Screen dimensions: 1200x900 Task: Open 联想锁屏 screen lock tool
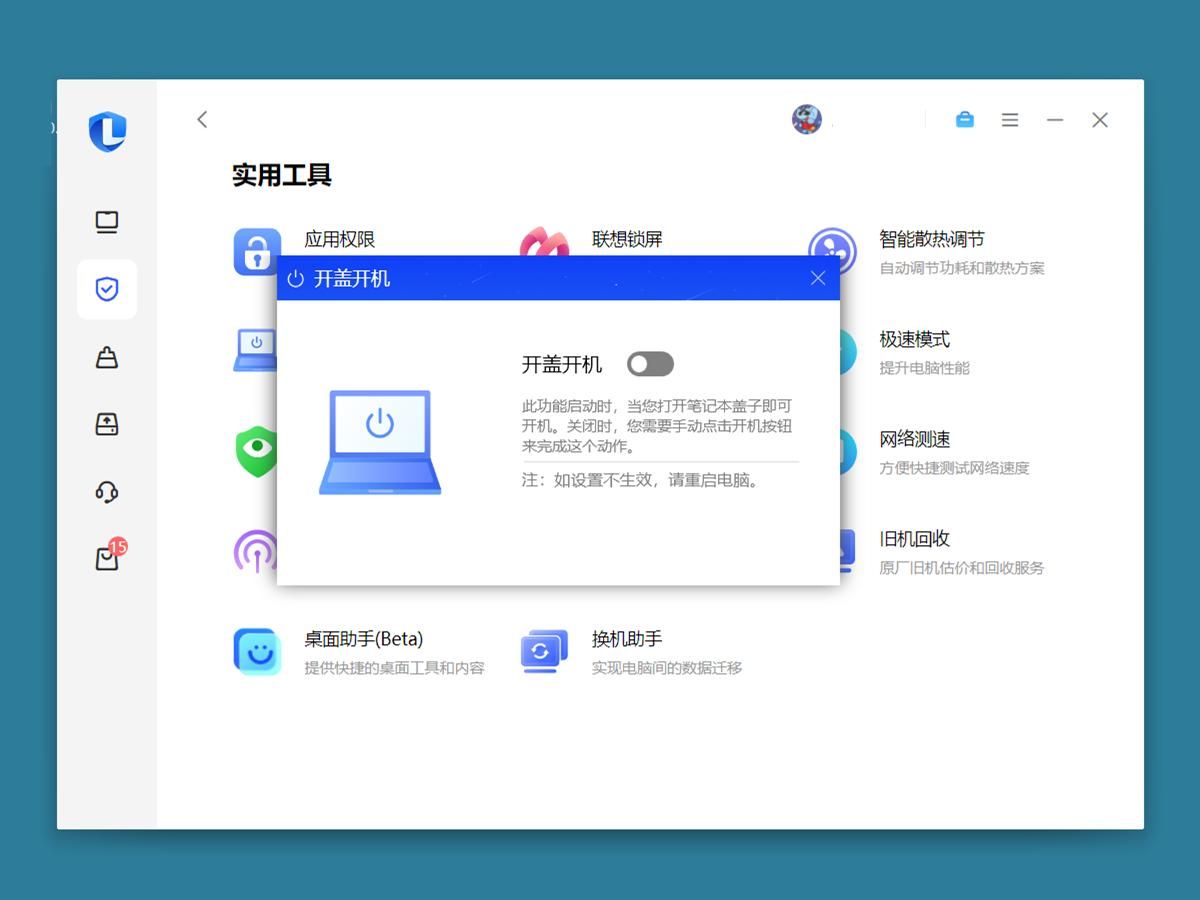pos(543,245)
